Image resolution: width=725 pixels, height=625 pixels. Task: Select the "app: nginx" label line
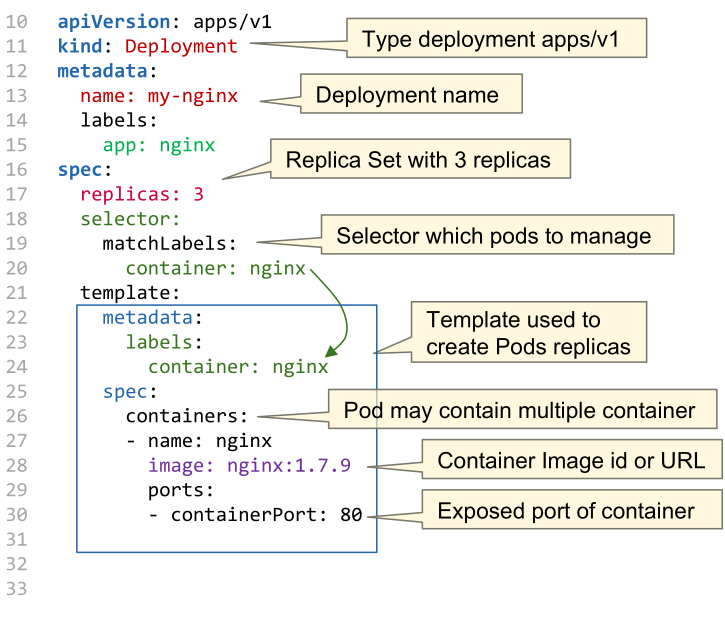pos(158,145)
